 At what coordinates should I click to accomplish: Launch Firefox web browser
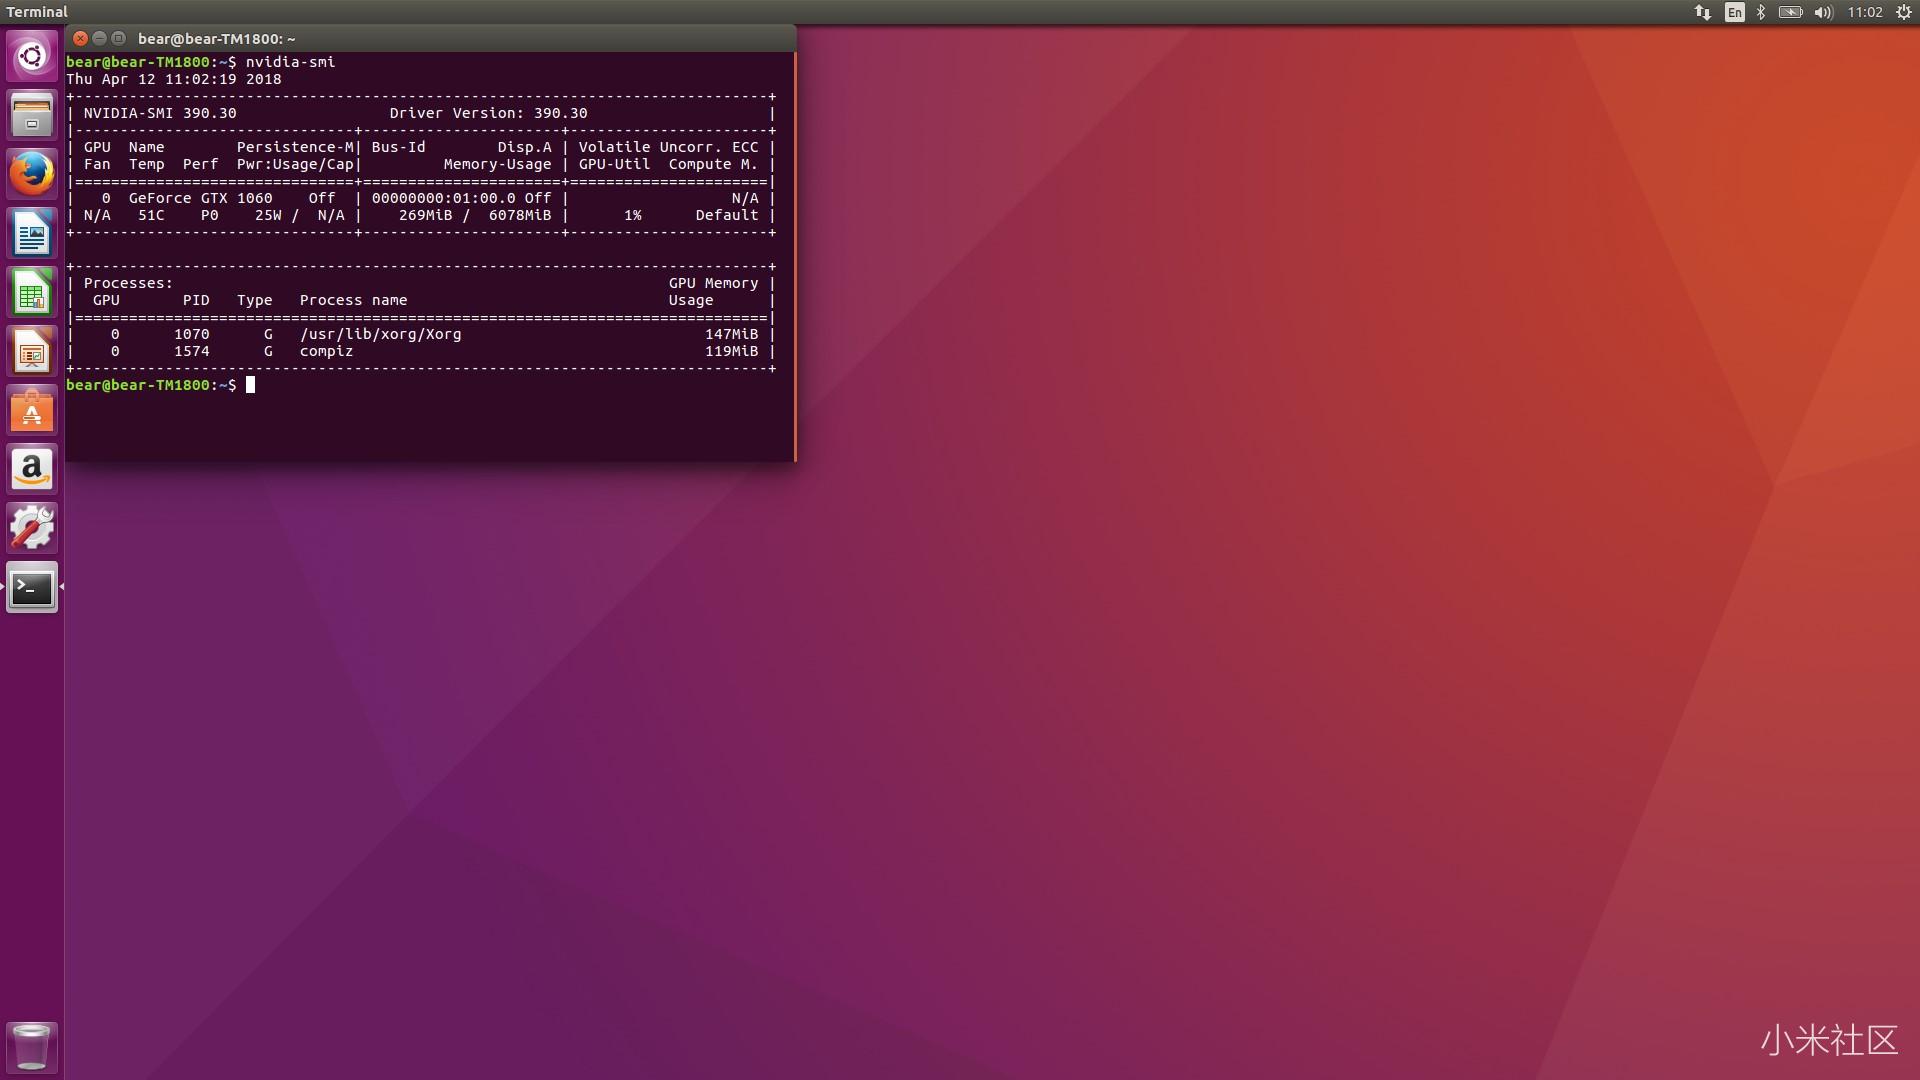point(32,173)
